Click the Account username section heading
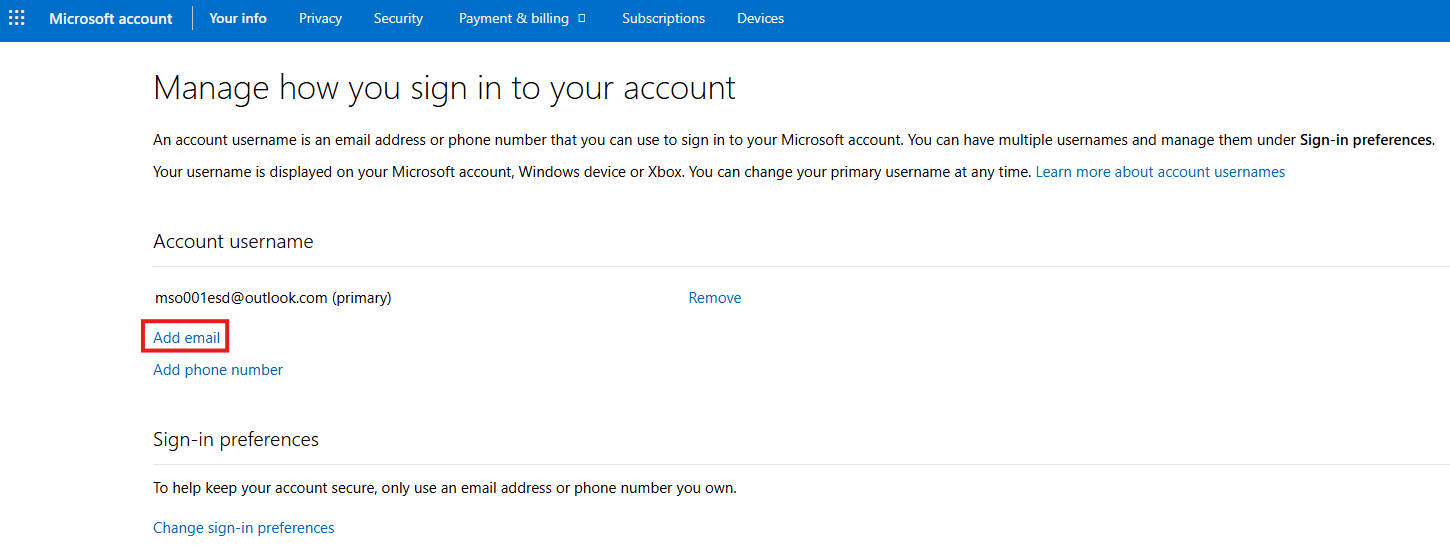Image resolution: width=1450 pixels, height=549 pixels. pyautogui.click(x=233, y=242)
